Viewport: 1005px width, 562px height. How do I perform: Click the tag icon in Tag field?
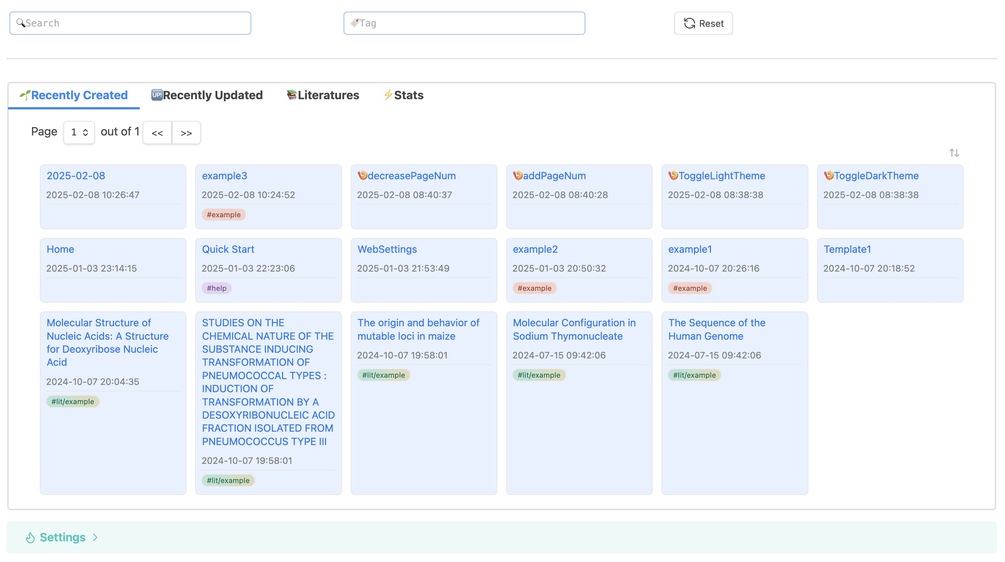pos(354,23)
